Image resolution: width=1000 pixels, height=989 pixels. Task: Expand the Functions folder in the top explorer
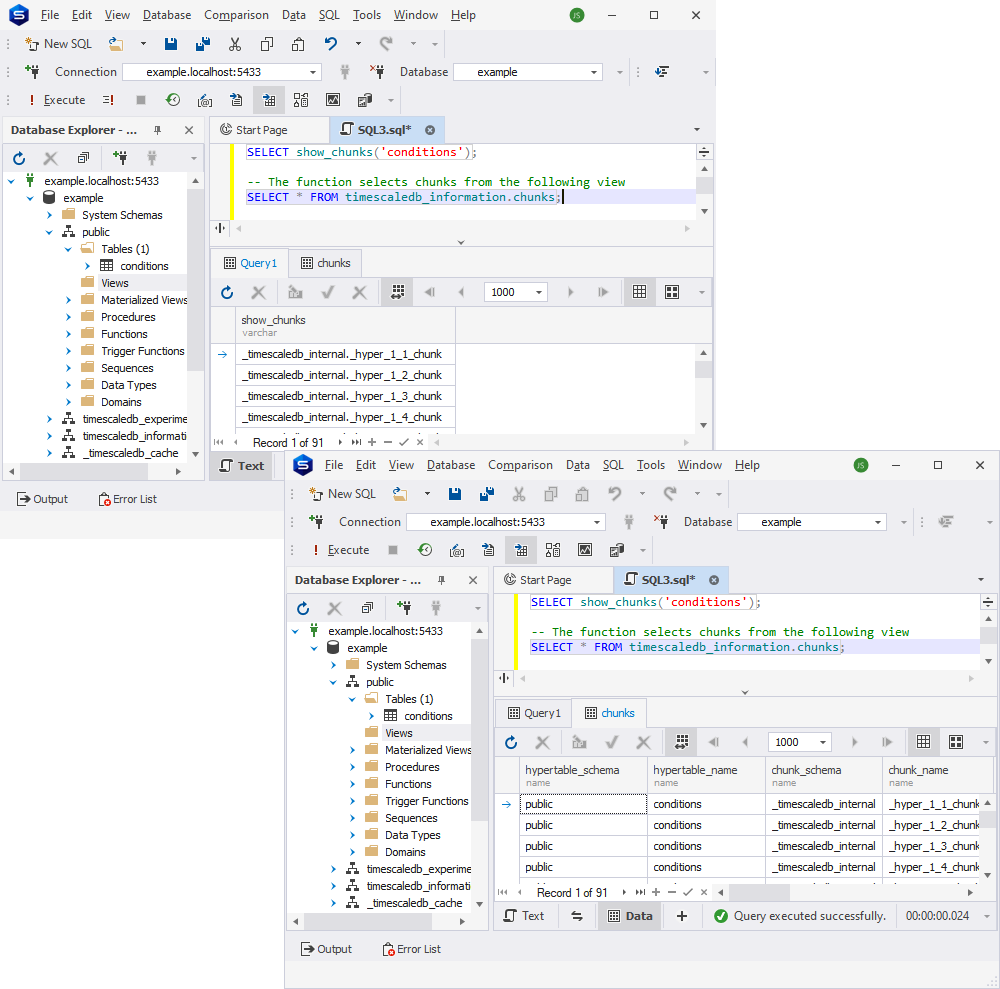68,334
